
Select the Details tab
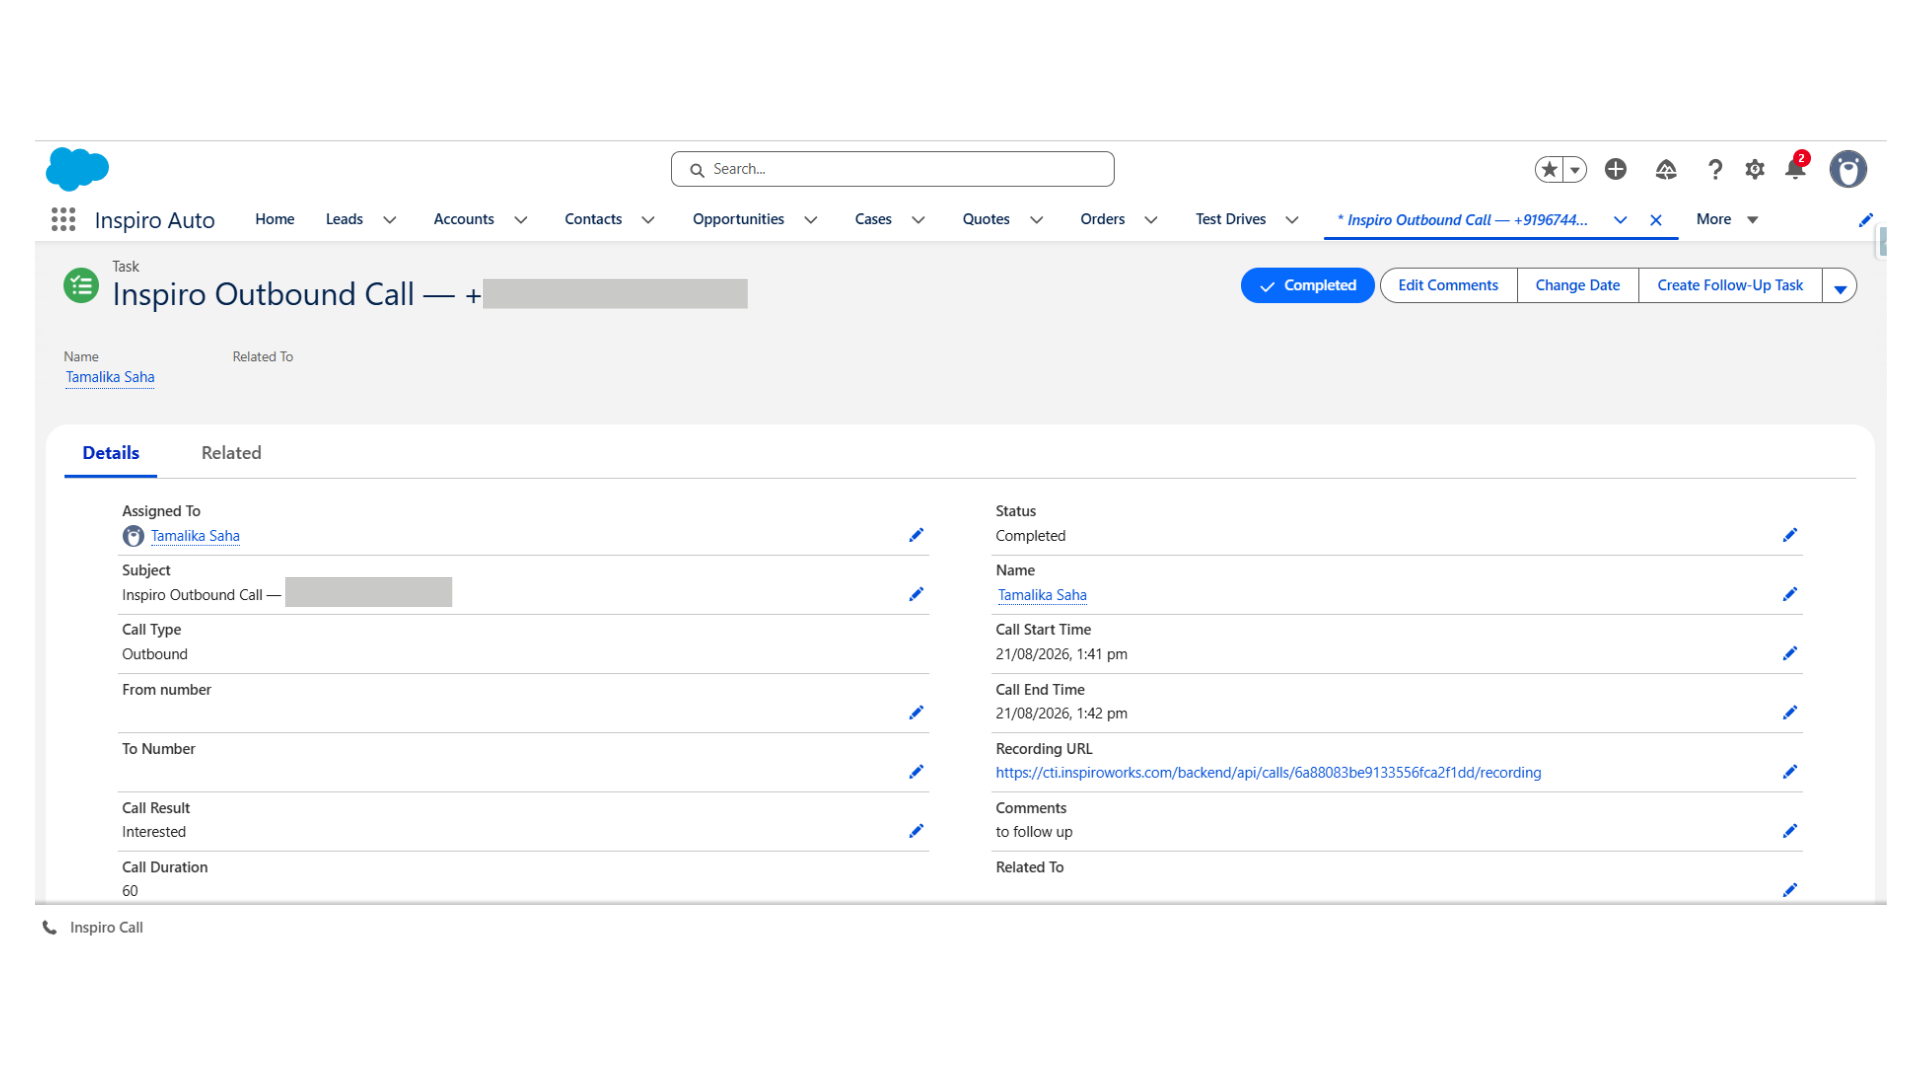point(111,453)
